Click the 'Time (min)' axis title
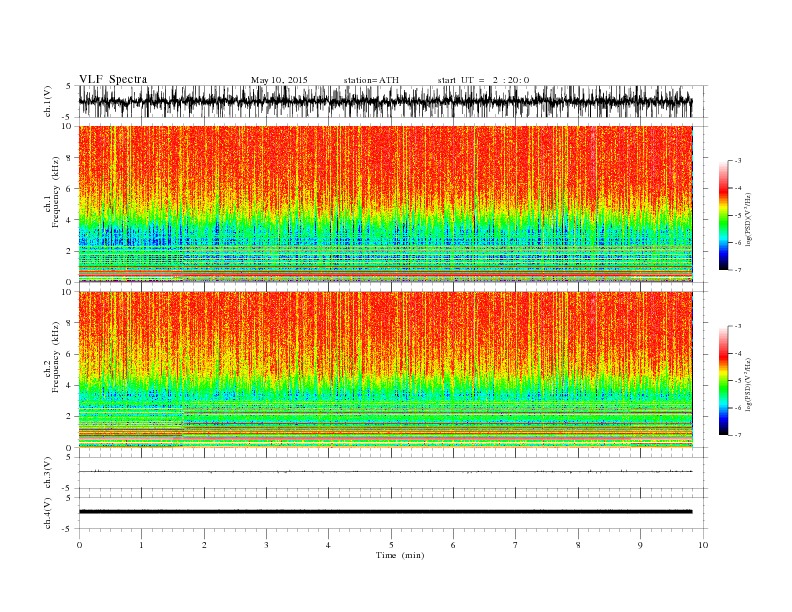This screenshot has height=612, width=792. click(400, 555)
